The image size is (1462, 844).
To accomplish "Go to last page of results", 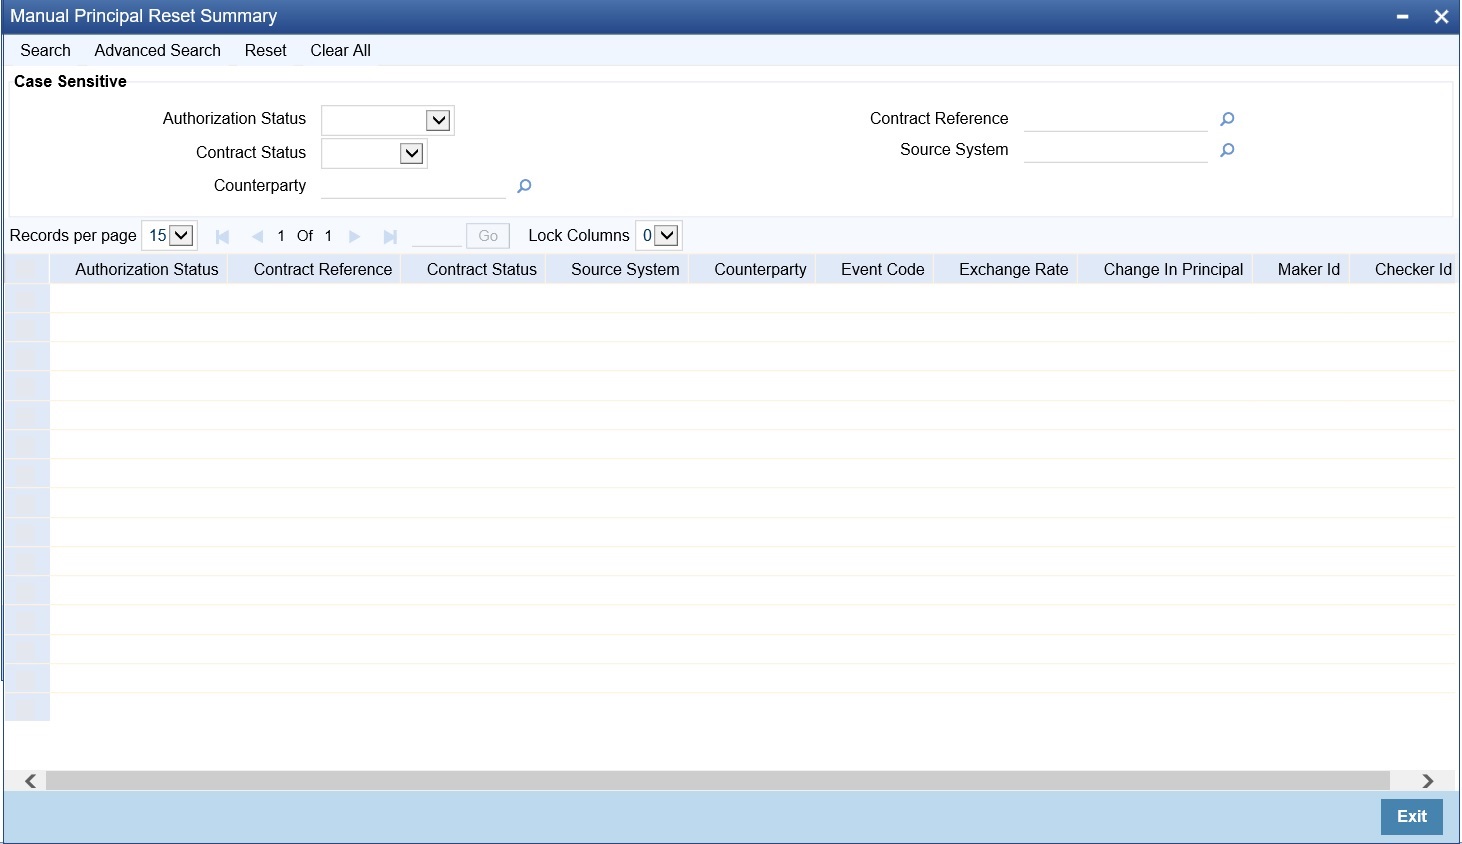I will point(390,237).
